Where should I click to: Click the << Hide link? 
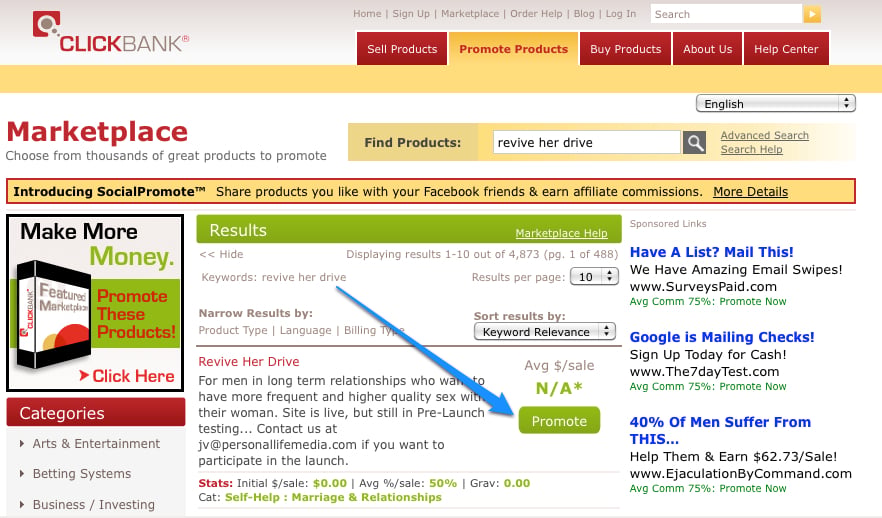[221, 254]
